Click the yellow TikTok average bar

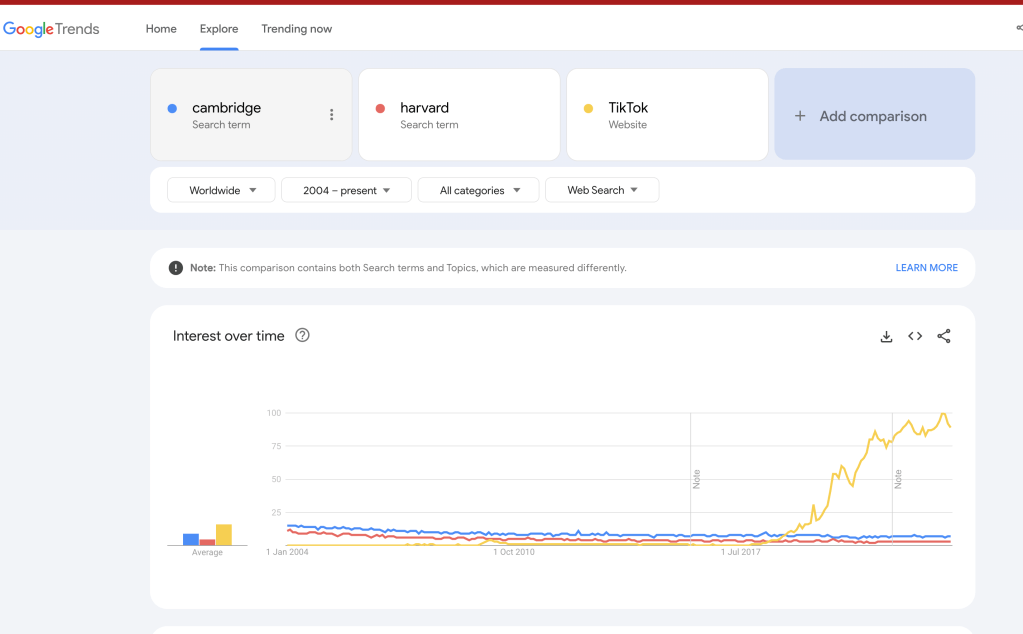pyautogui.click(x=224, y=535)
